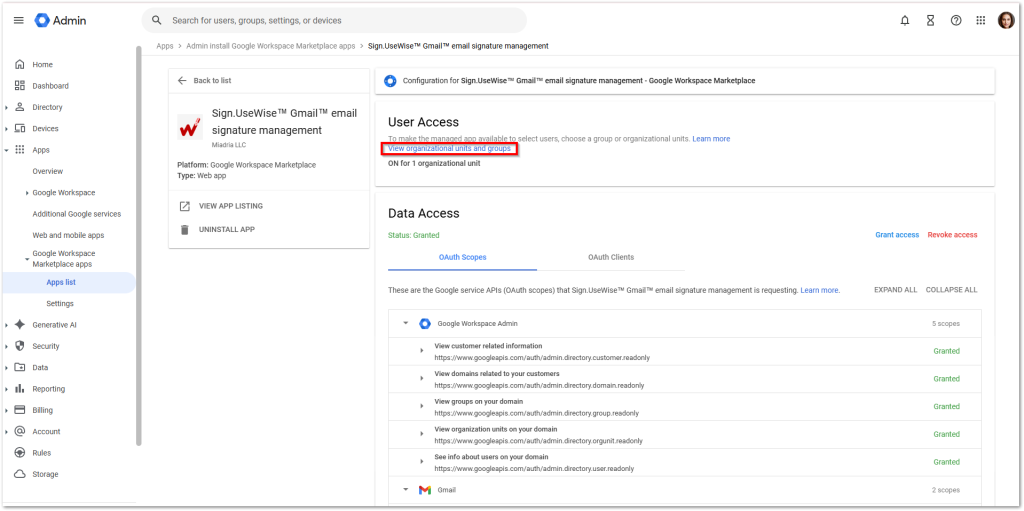
Task: Expand View customer related information scope
Action: pyautogui.click(x=422, y=350)
